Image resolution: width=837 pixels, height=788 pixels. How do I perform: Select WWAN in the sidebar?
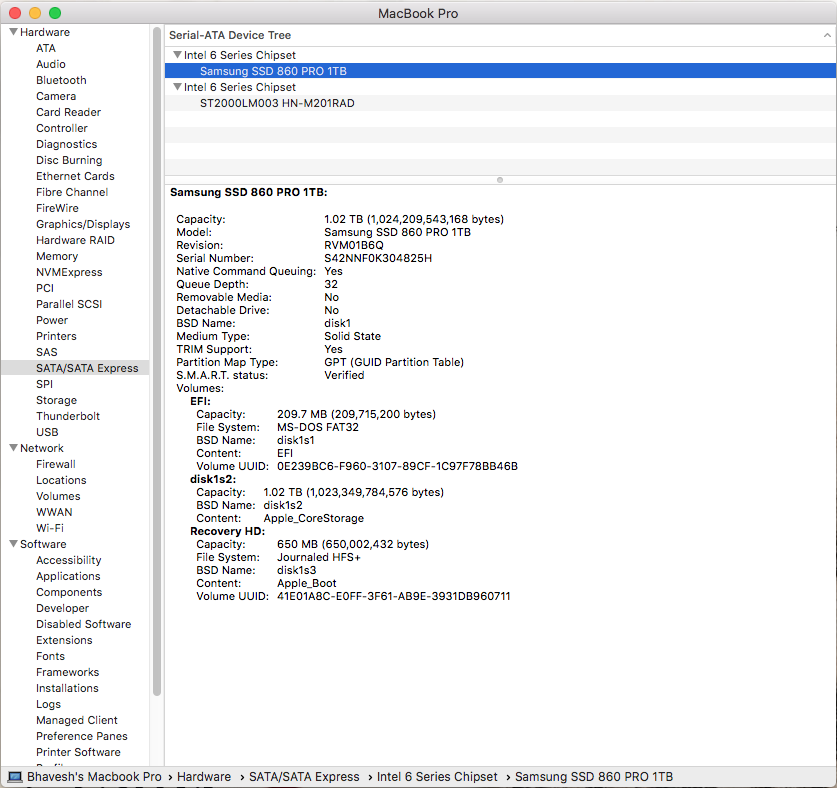[54, 513]
